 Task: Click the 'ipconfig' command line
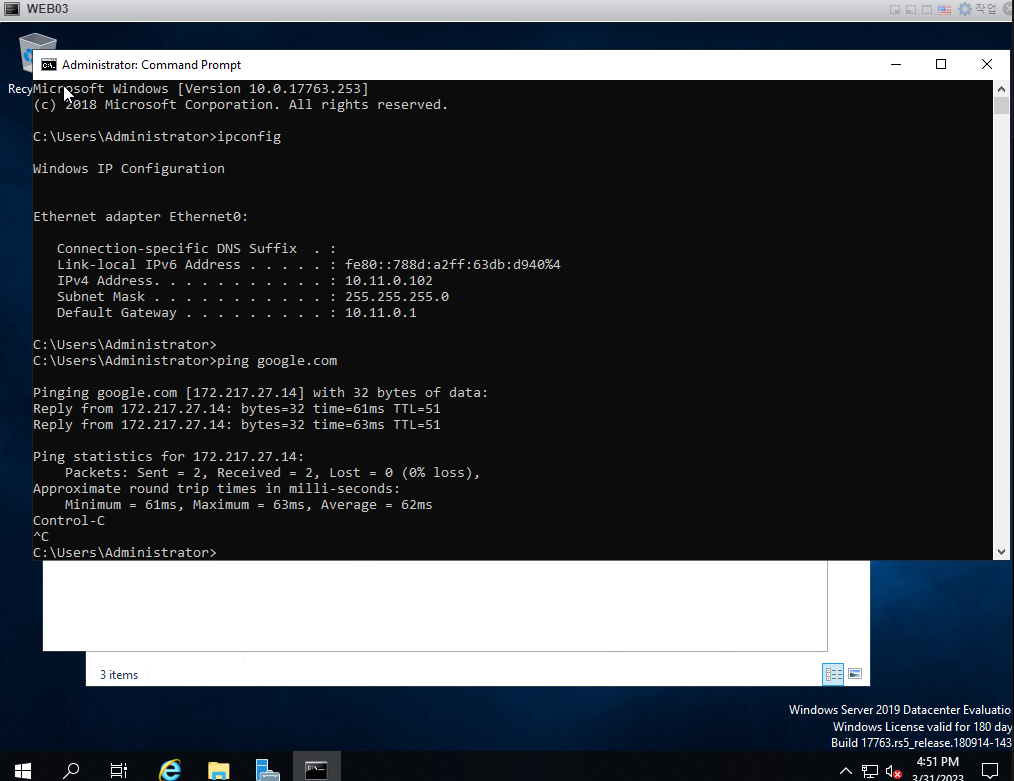tap(157, 137)
